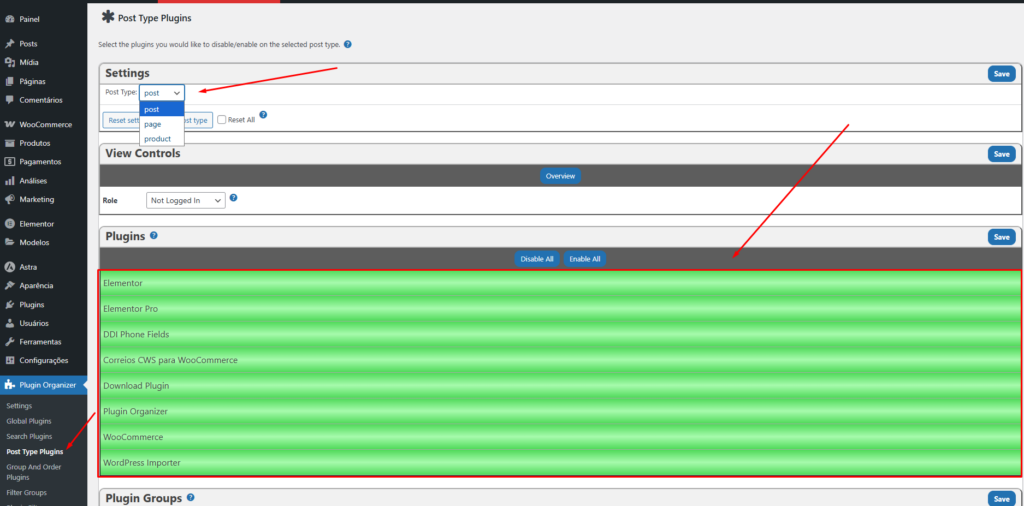Screen dimensions: 1024x506
Task: Toggle the Elementor Pro plugin row
Action: [x=560, y=309]
